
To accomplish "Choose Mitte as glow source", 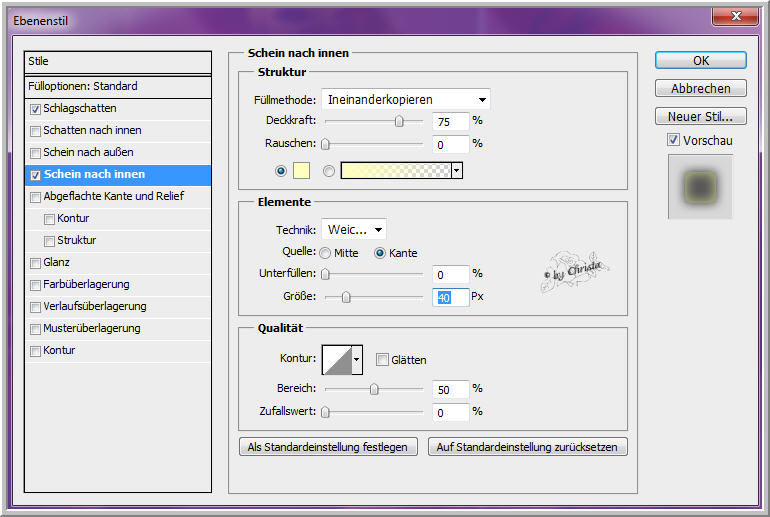I will (325, 253).
